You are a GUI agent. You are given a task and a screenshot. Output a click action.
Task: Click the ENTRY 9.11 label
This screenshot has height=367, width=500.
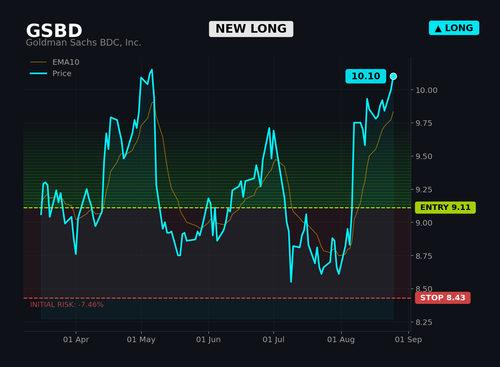pyautogui.click(x=445, y=207)
